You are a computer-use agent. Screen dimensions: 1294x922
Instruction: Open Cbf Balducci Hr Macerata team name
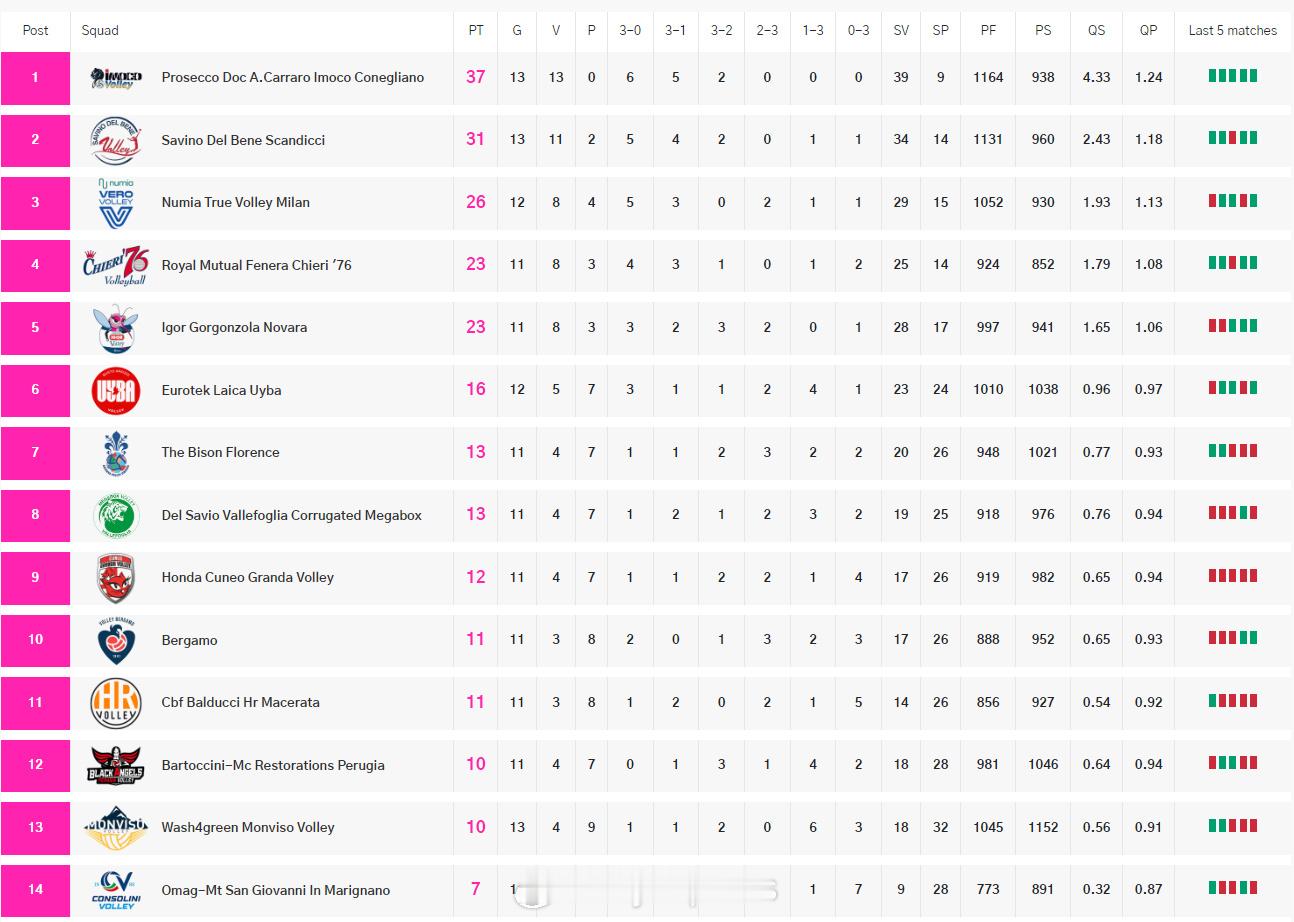pos(241,703)
